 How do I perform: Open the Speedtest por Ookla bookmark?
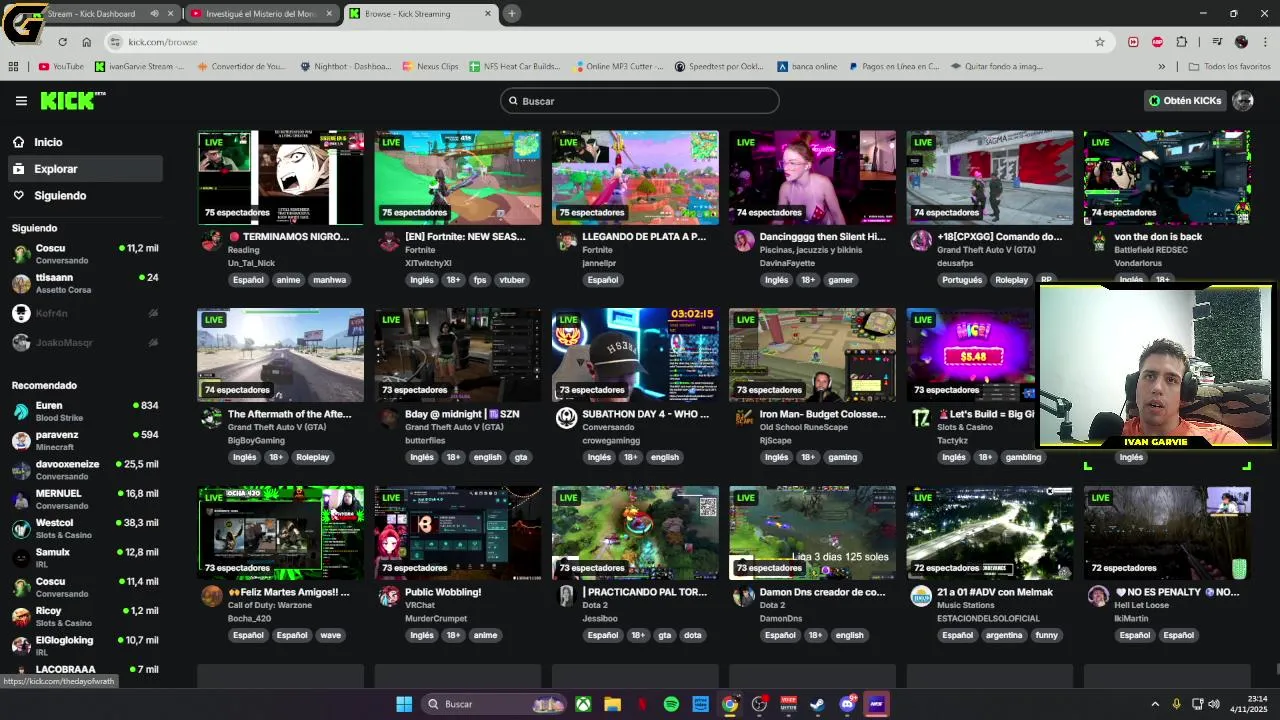click(719, 67)
